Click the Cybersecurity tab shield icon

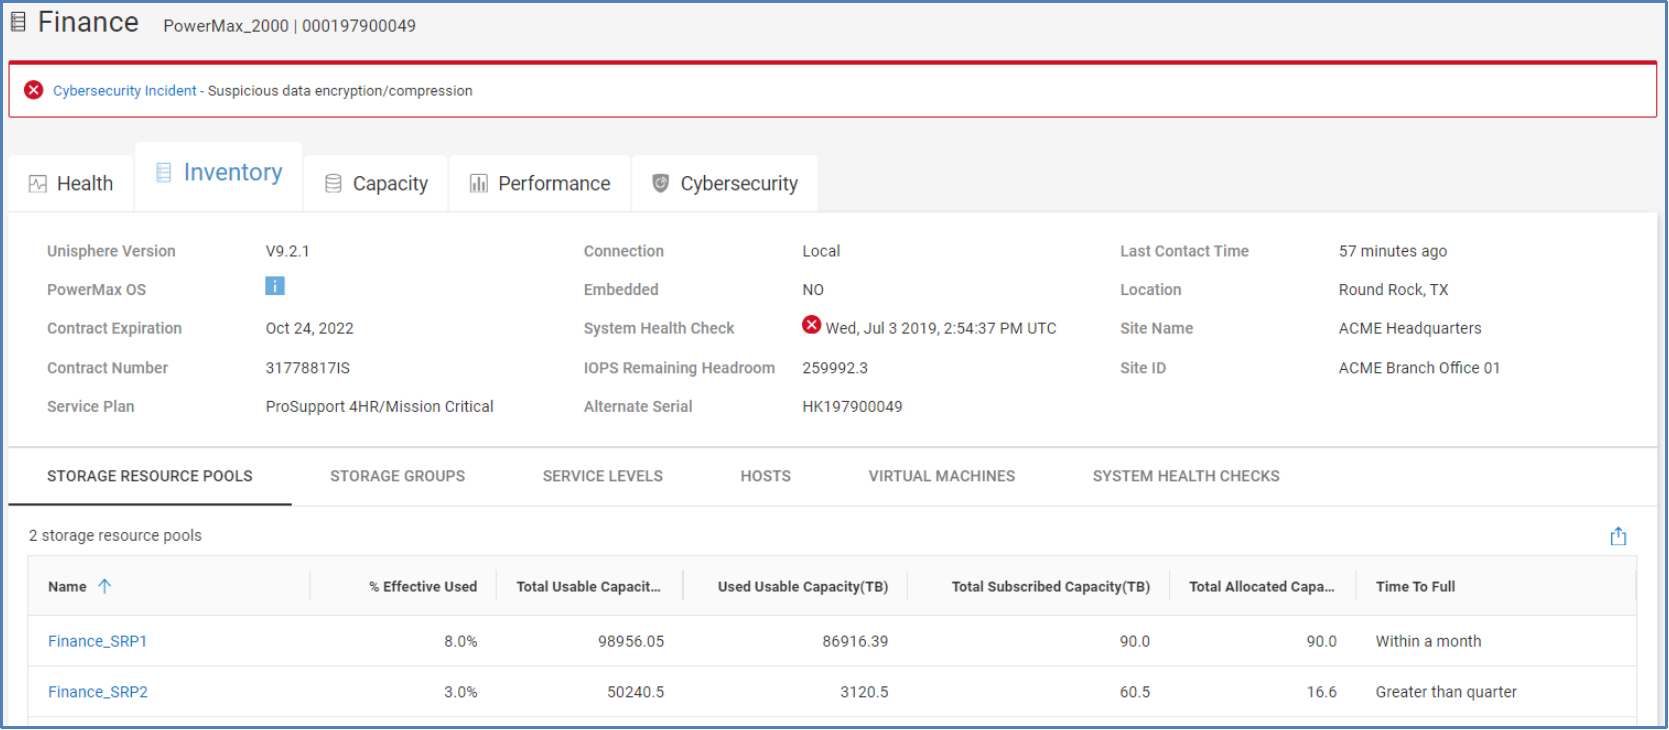click(x=660, y=183)
